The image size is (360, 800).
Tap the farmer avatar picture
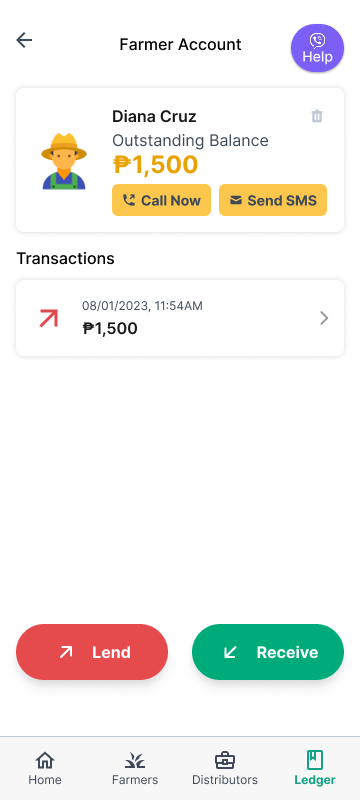coord(64,161)
